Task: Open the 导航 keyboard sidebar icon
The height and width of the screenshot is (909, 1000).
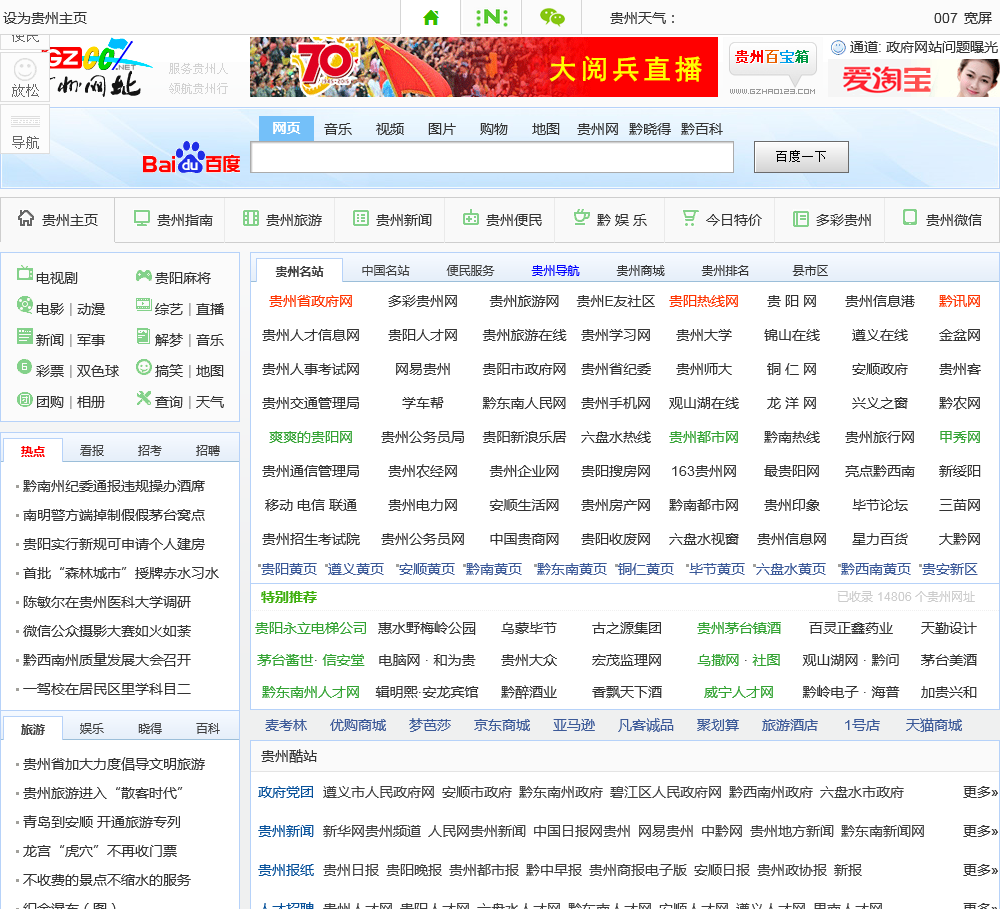Action: coord(25,130)
